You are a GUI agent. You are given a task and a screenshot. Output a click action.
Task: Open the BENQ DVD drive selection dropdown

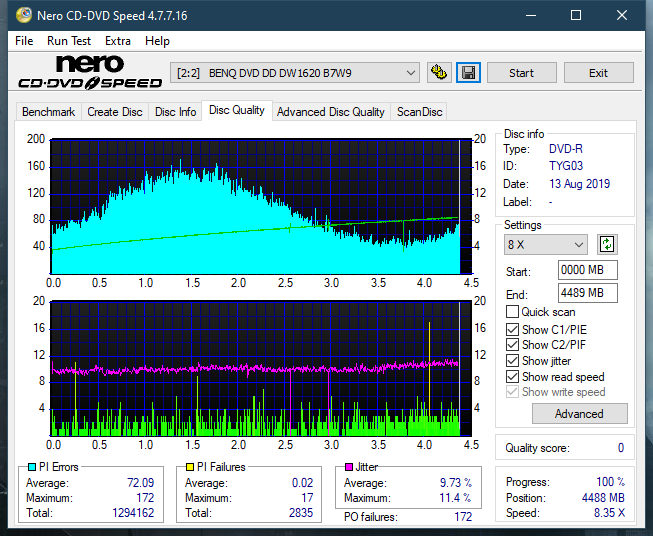(x=295, y=73)
